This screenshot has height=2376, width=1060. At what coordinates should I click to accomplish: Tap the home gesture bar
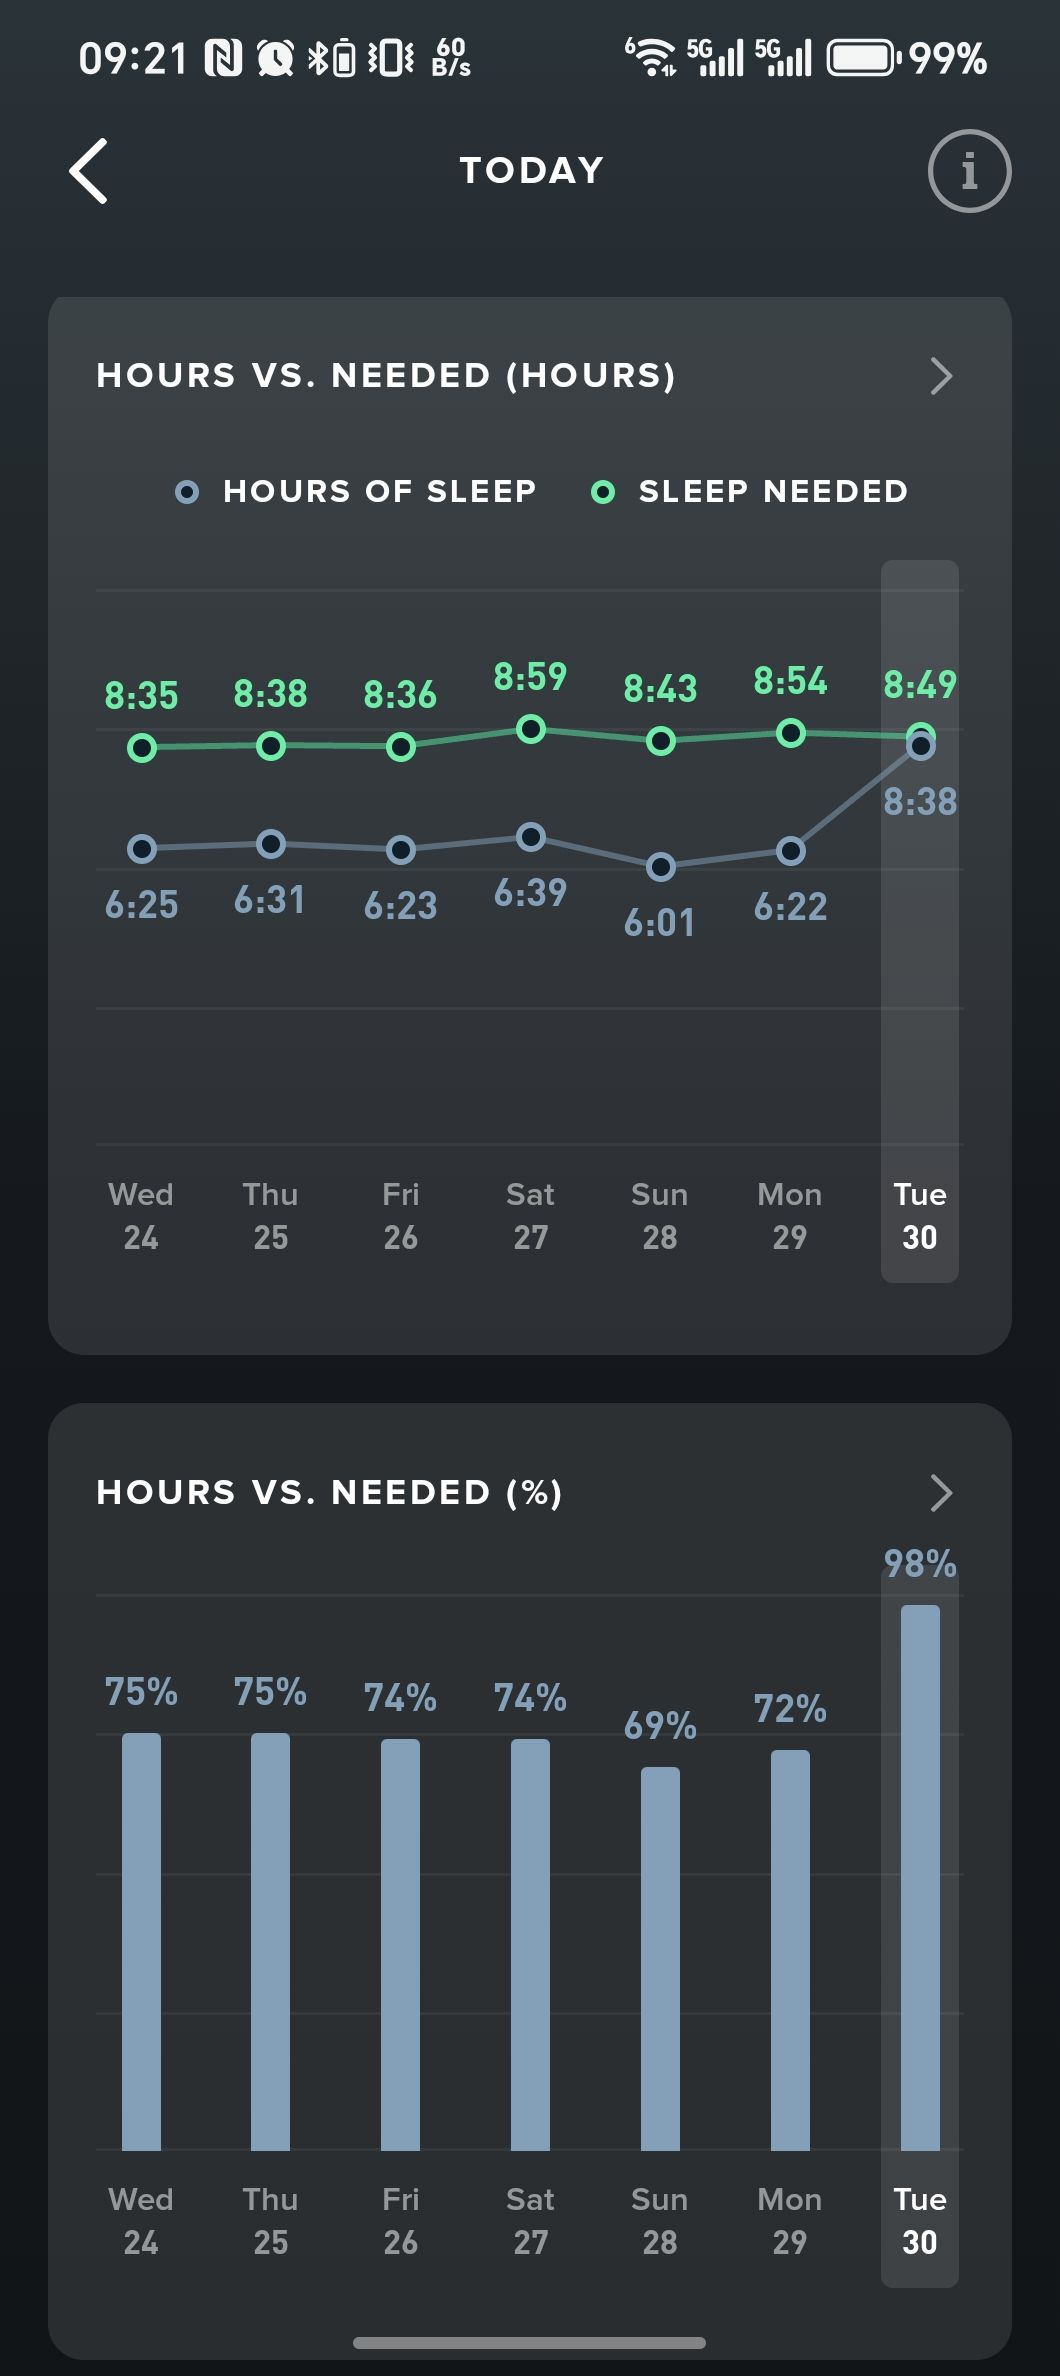(x=530, y=2343)
